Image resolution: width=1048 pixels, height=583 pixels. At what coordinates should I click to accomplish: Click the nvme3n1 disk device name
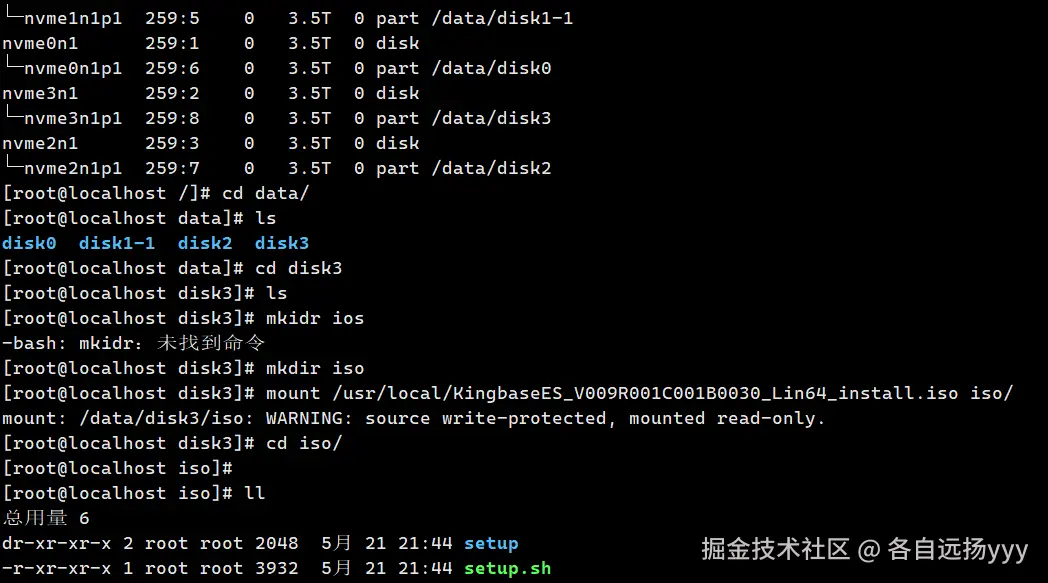(40, 93)
